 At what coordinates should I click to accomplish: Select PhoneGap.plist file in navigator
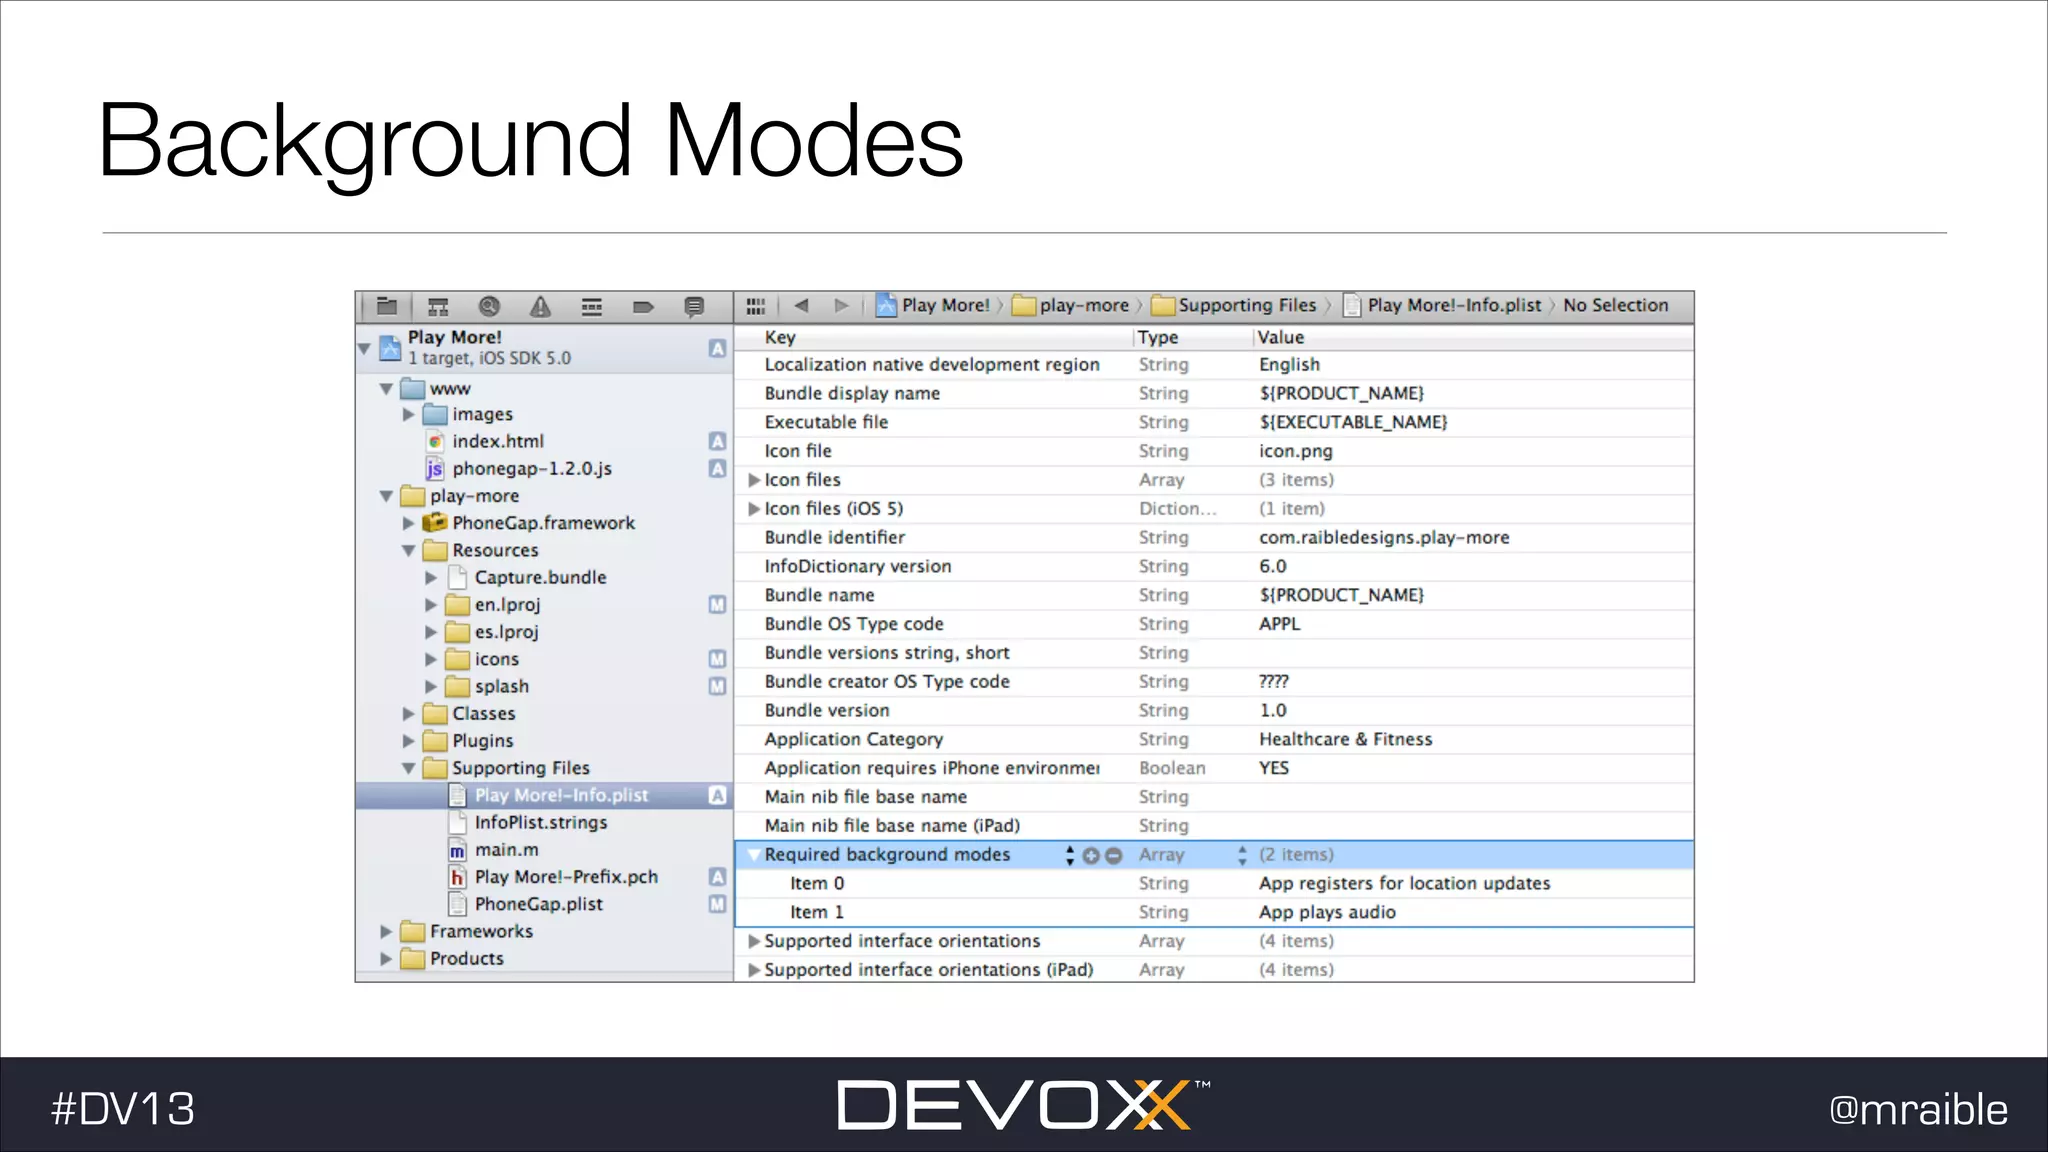[538, 904]
